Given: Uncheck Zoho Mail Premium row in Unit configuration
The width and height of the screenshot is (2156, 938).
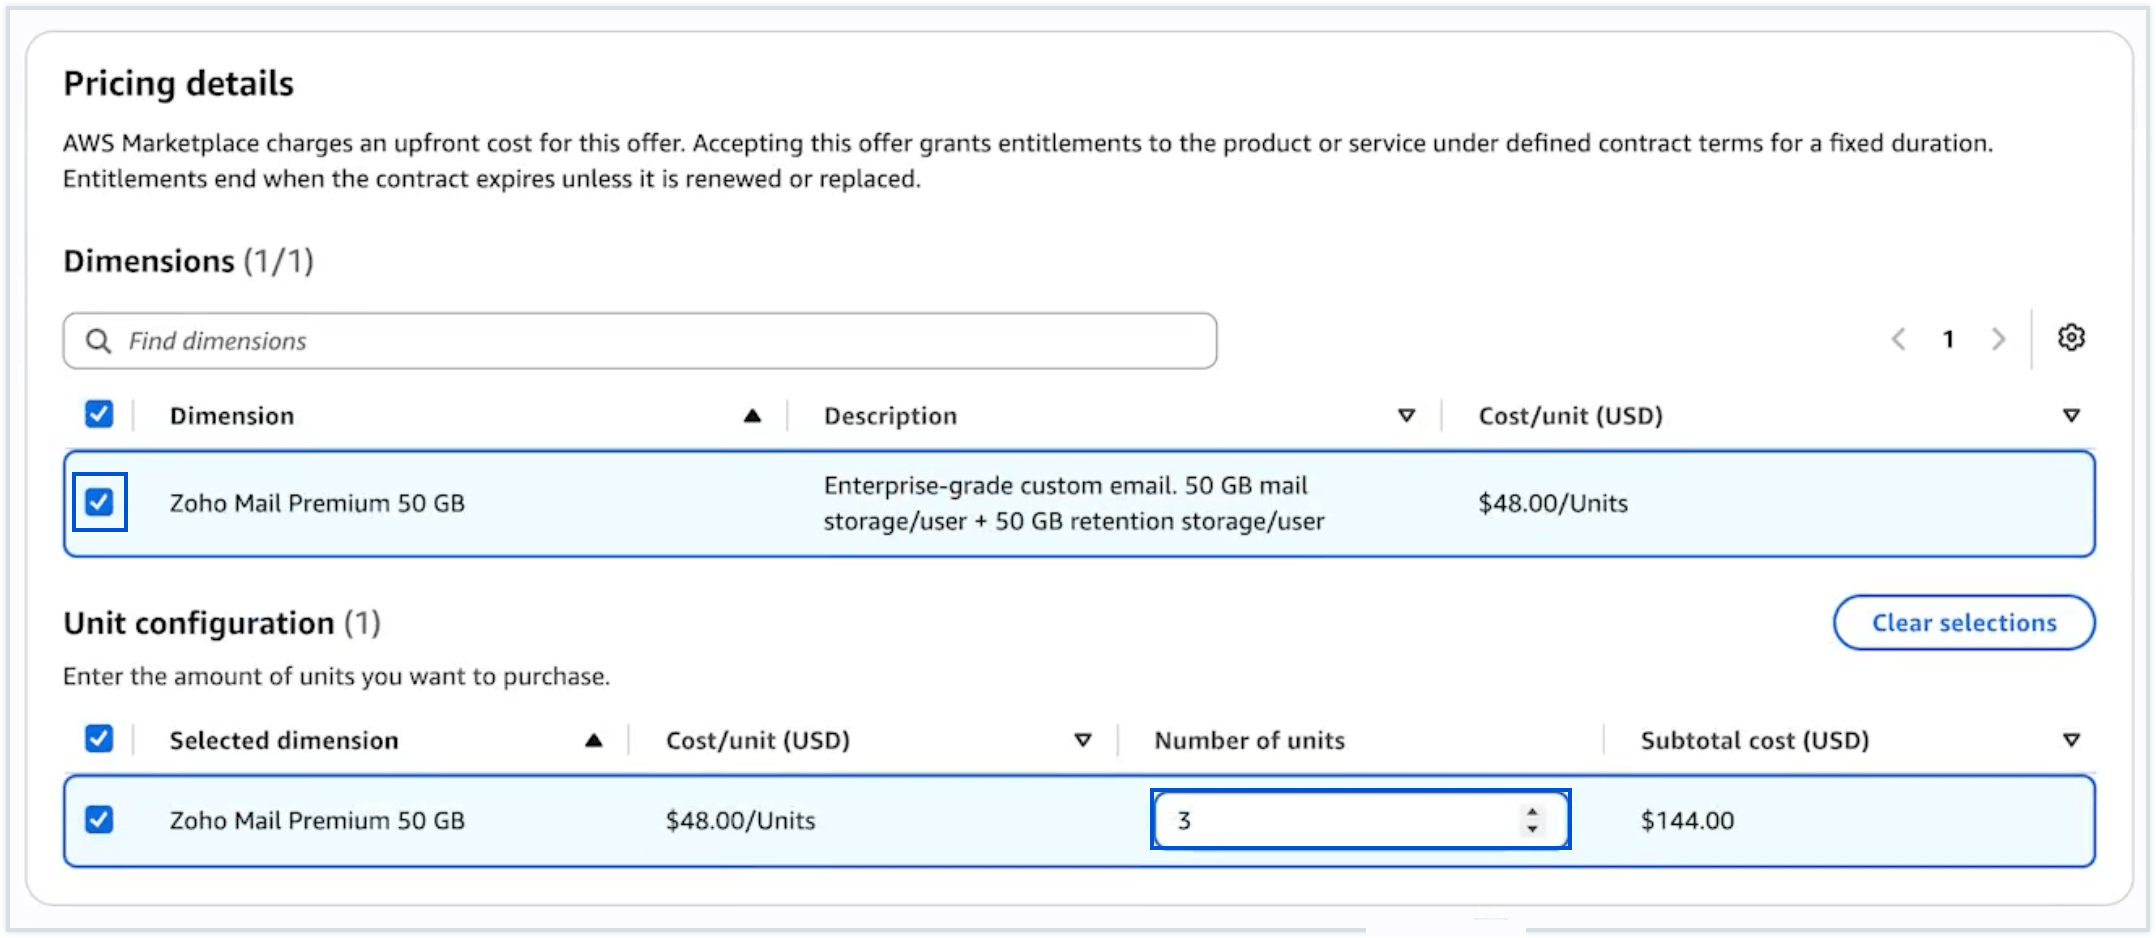Looking at the screenshot, I should coord(99,820).
